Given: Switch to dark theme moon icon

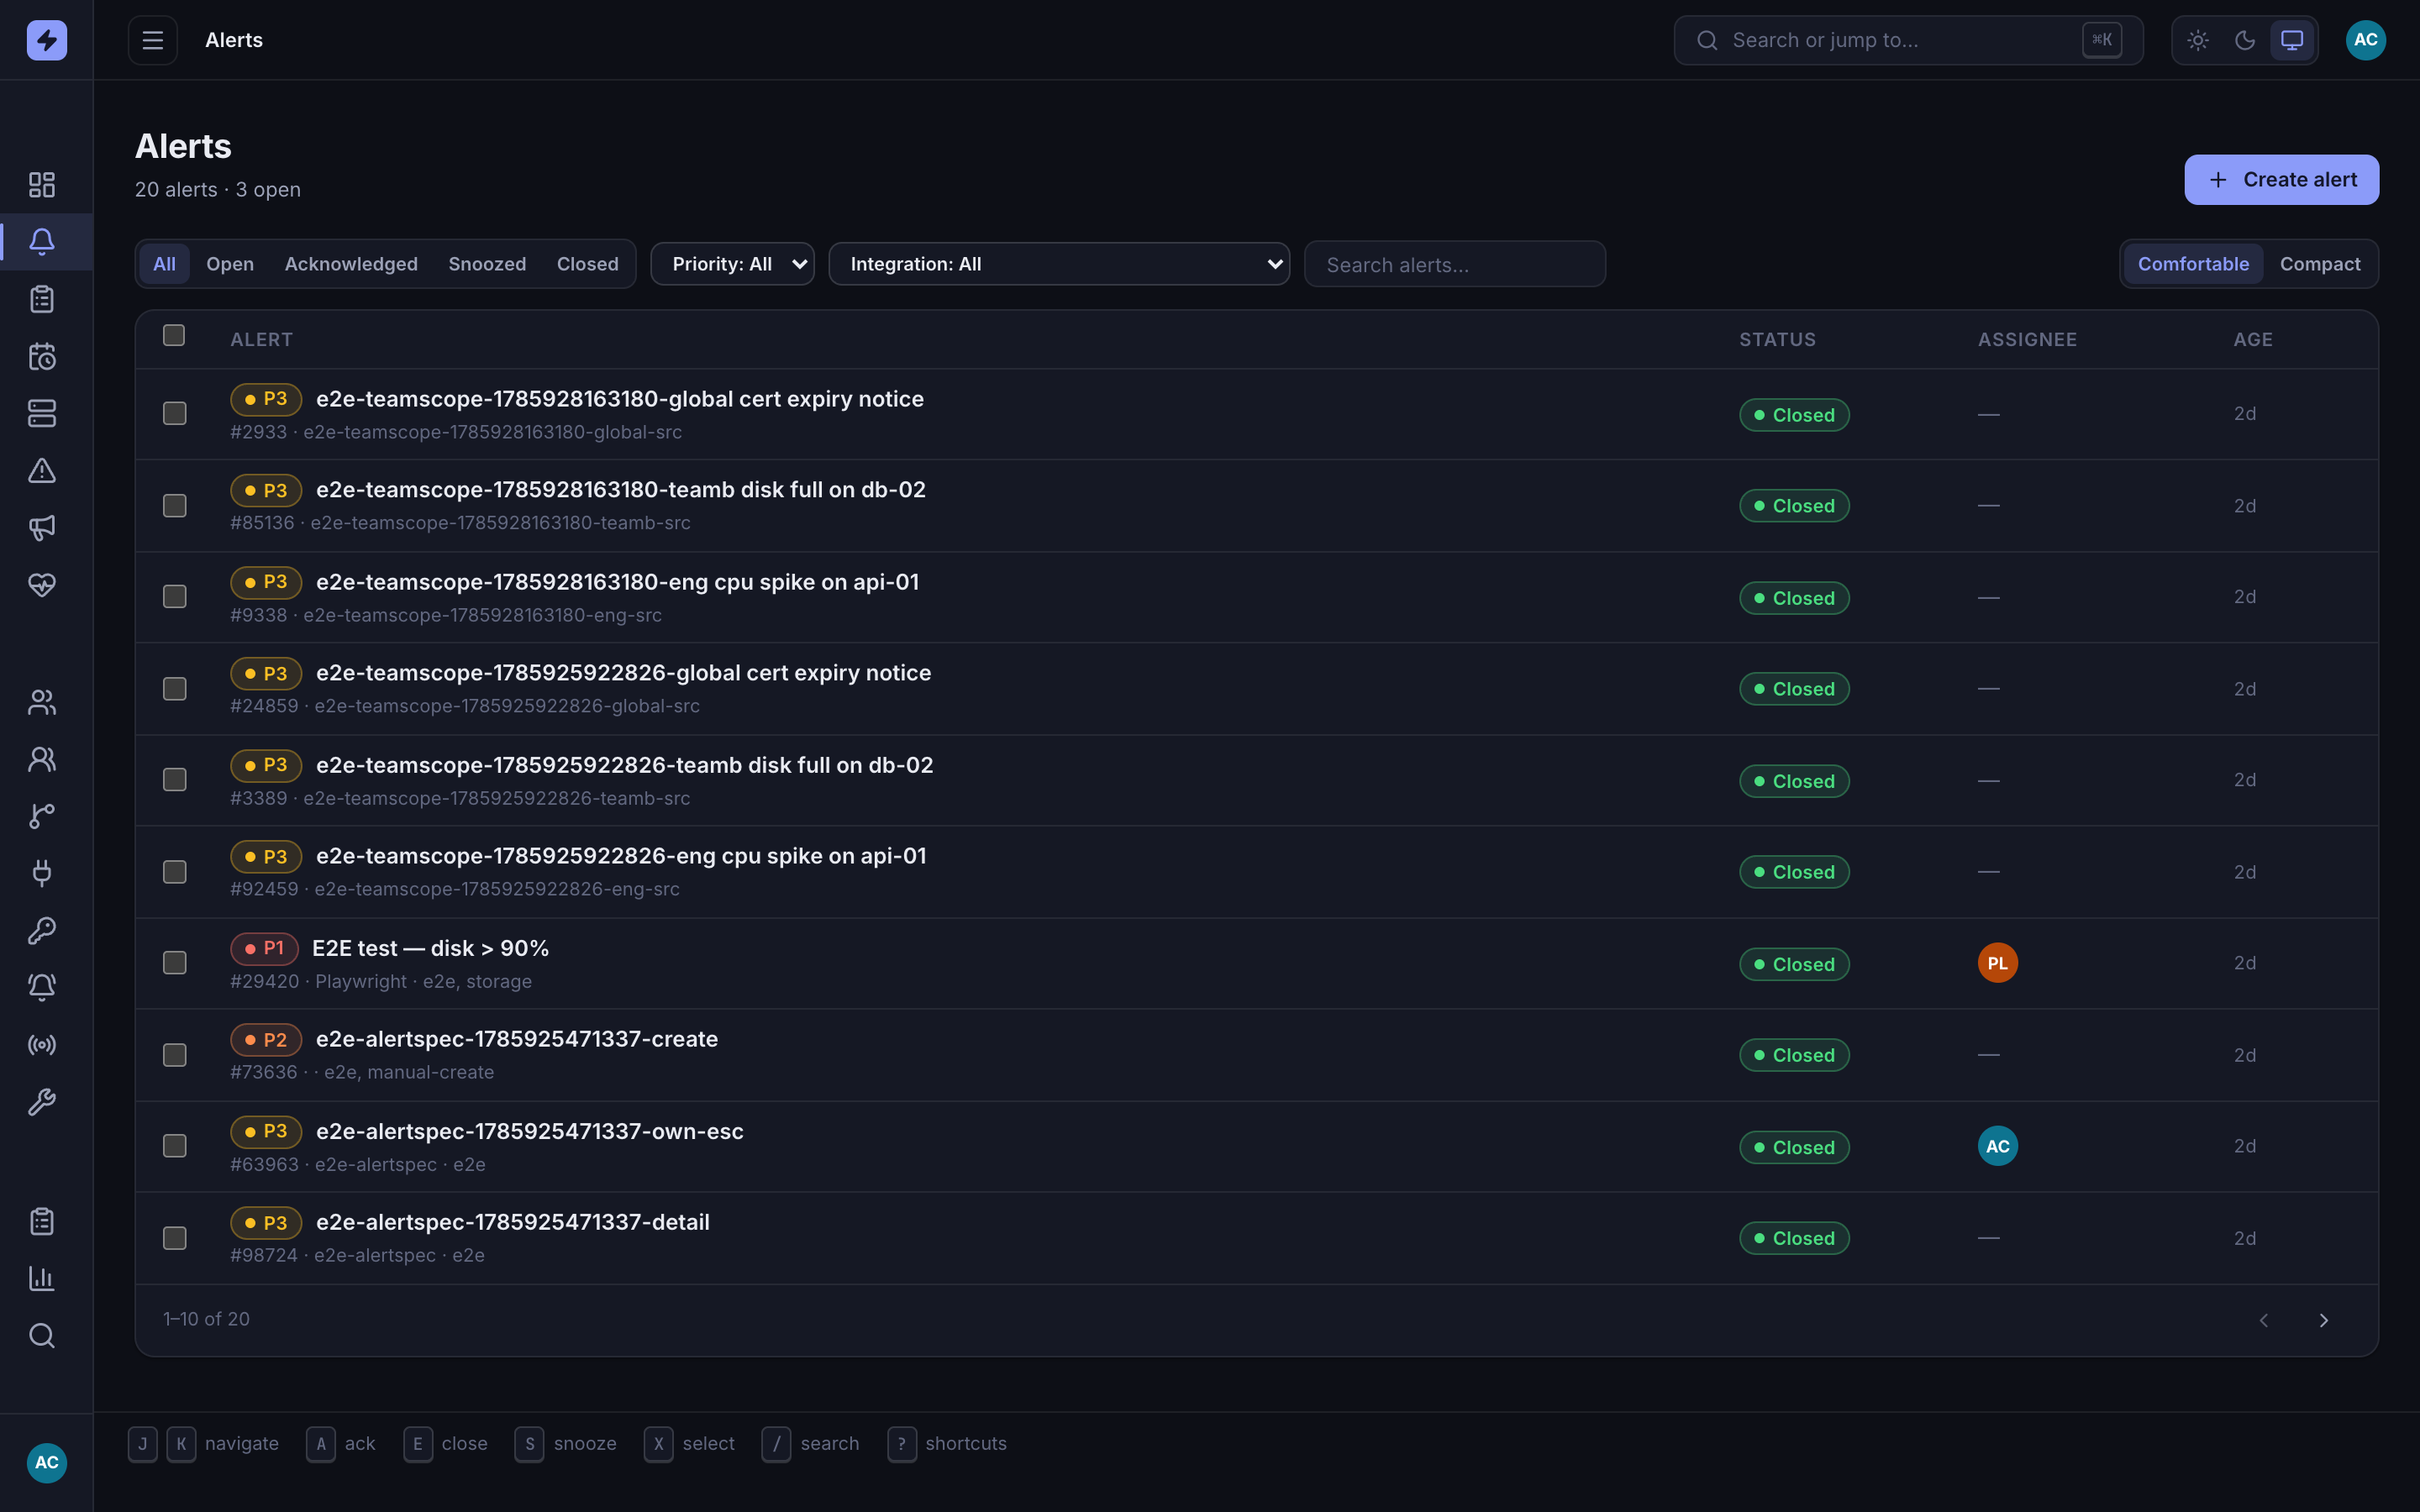Looking at the screenshot, I should pyautogui.click(x=2245, y=40).
